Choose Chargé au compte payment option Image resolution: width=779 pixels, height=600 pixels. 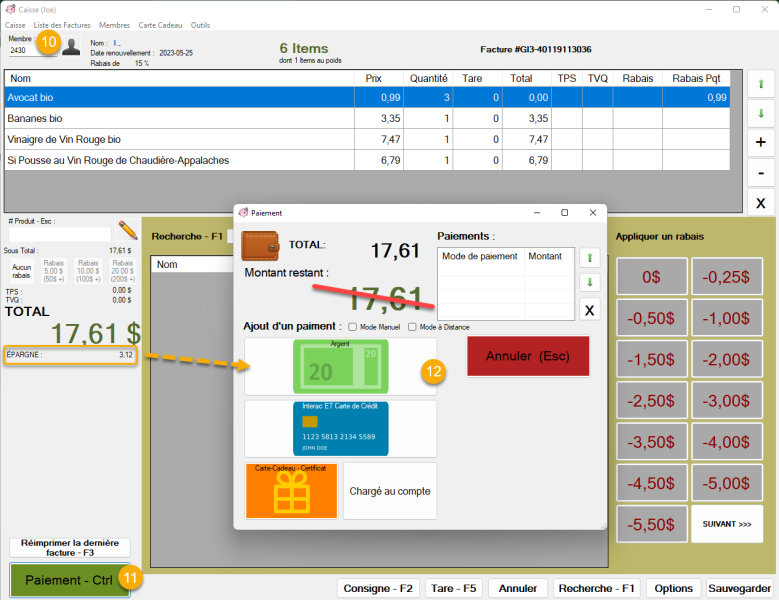[x=390, y=491]
